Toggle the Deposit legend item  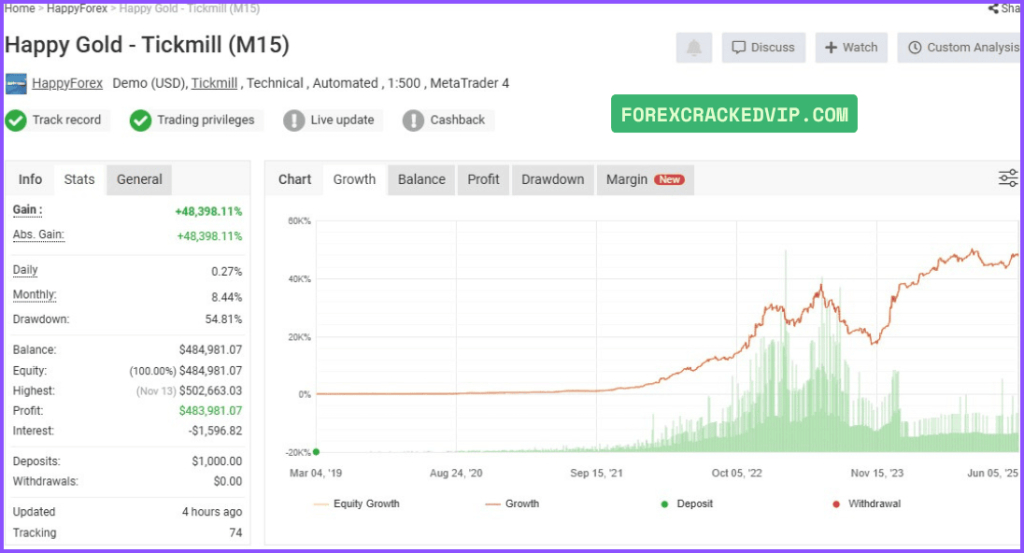[687, 504]
